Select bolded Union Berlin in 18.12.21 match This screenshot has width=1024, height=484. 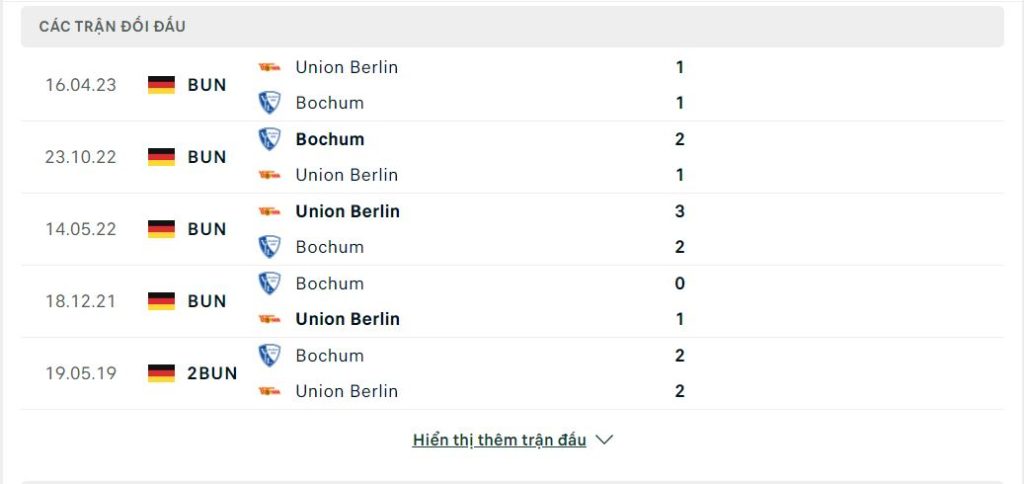347,319
